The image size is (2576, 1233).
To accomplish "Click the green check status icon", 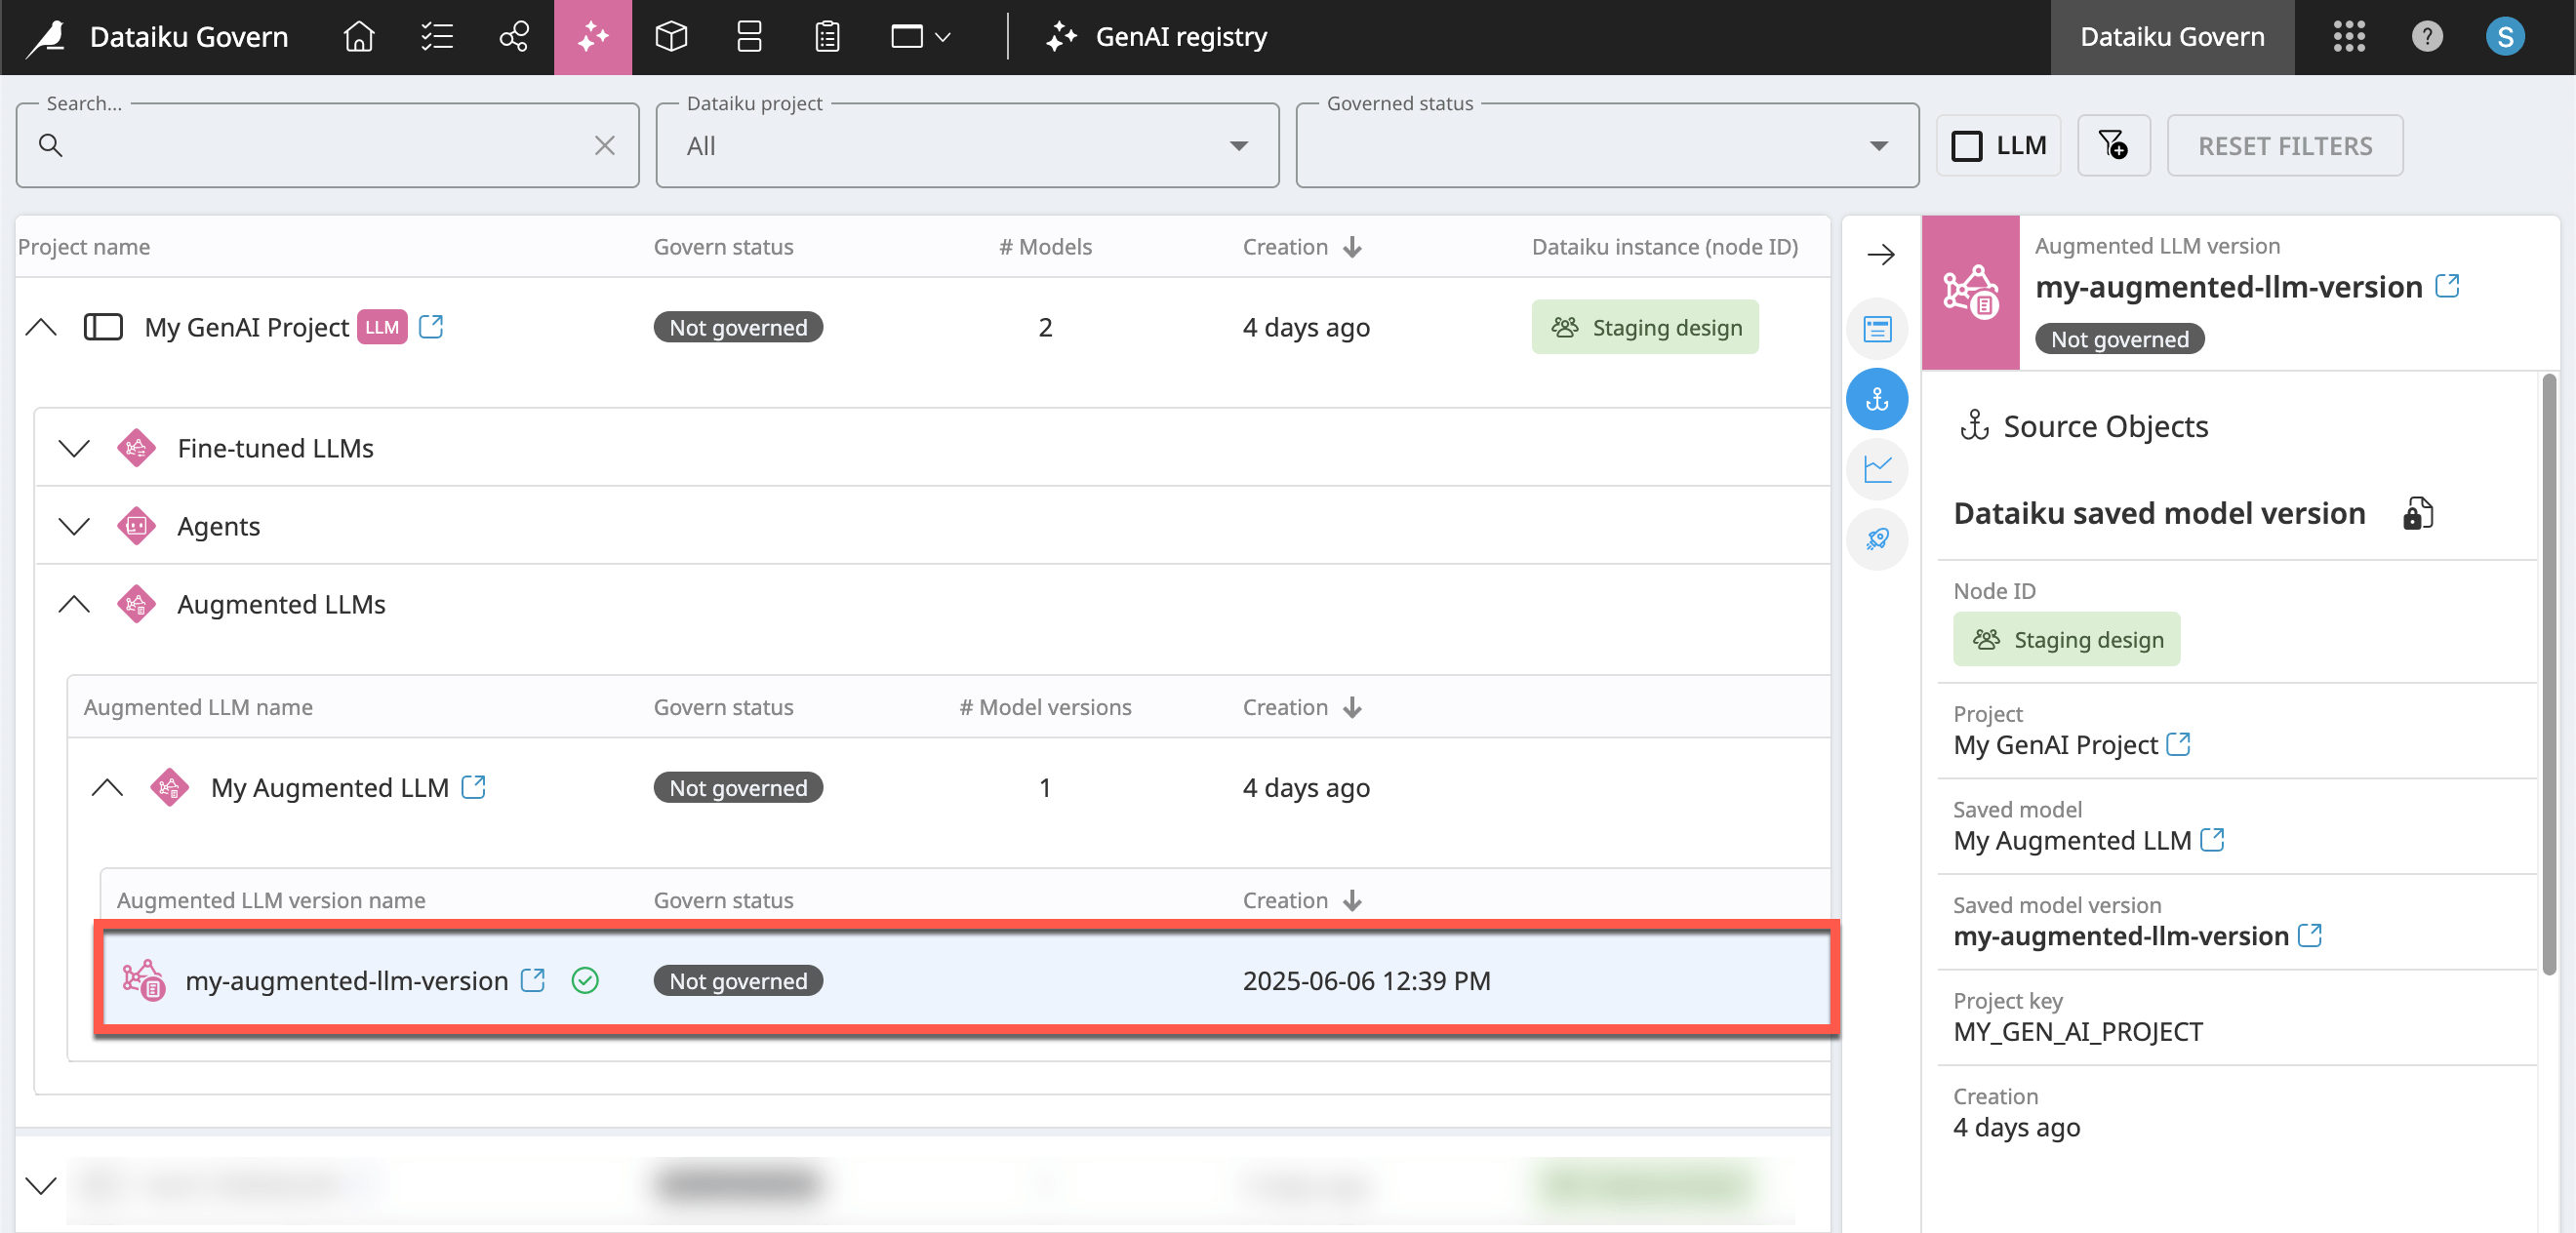I will [x=585, y=981].
